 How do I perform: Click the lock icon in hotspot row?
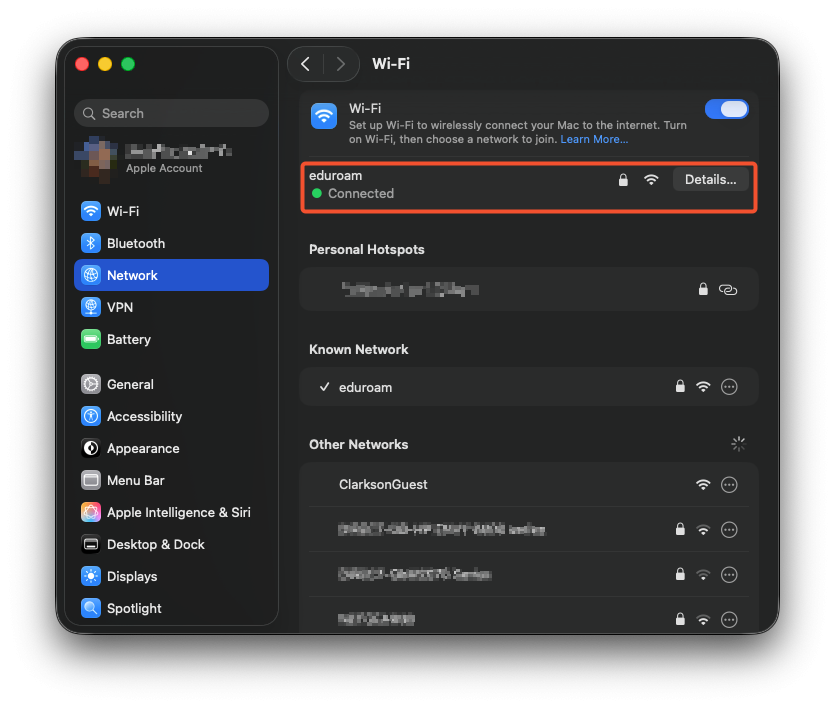point(703,289)
